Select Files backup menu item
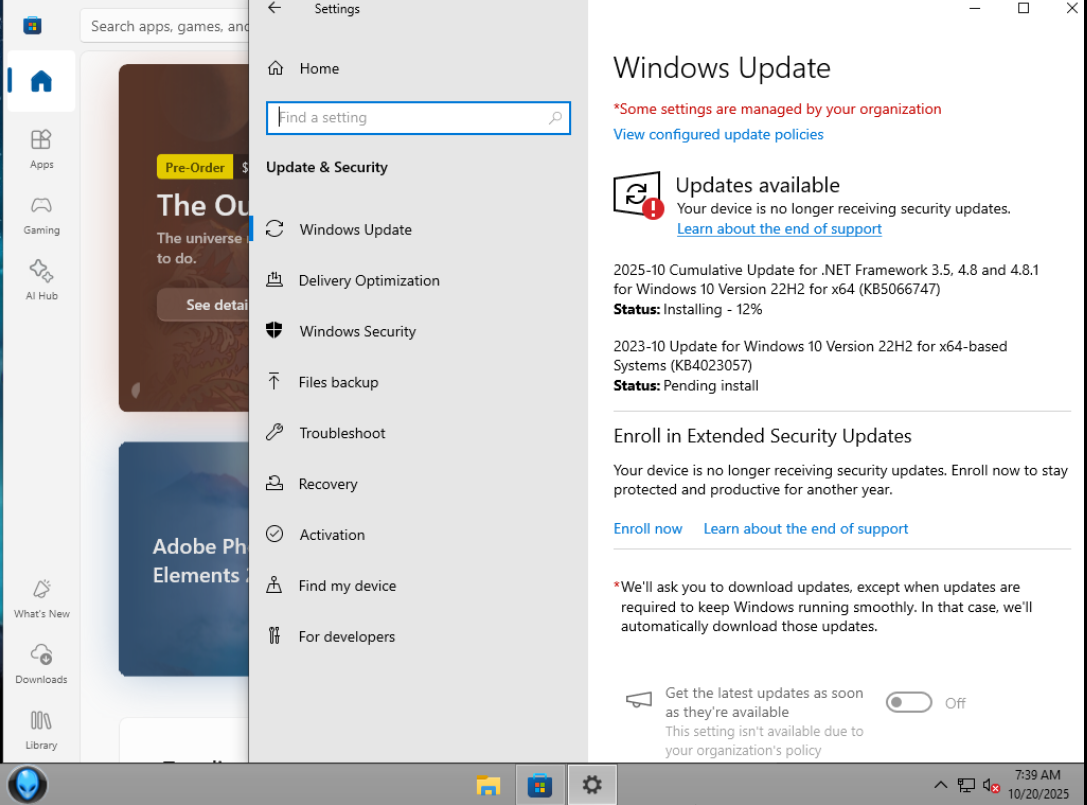 [x=418, y=382]
